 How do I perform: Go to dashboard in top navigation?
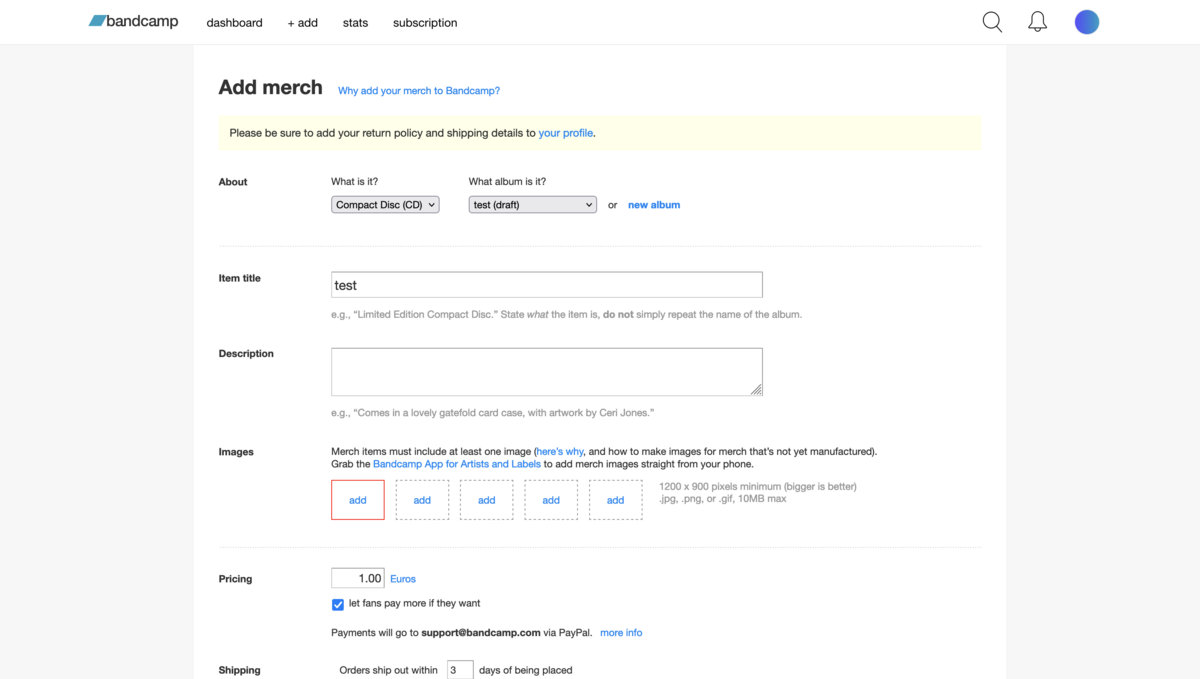coord(234,23)
